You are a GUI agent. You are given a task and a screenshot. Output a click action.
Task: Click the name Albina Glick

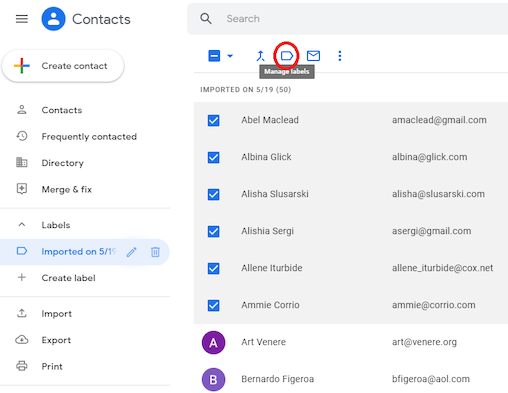point(266,157)
